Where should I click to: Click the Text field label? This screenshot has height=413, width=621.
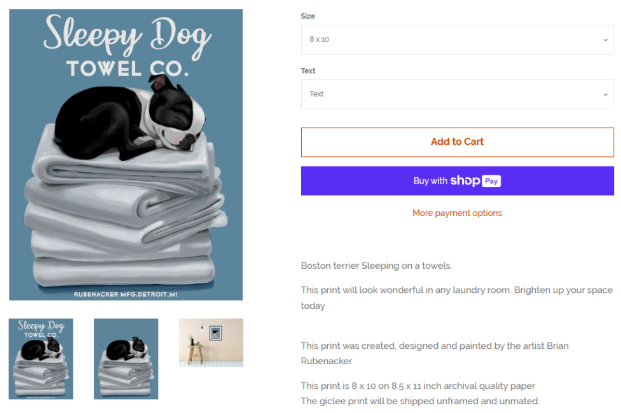point(309,71)
